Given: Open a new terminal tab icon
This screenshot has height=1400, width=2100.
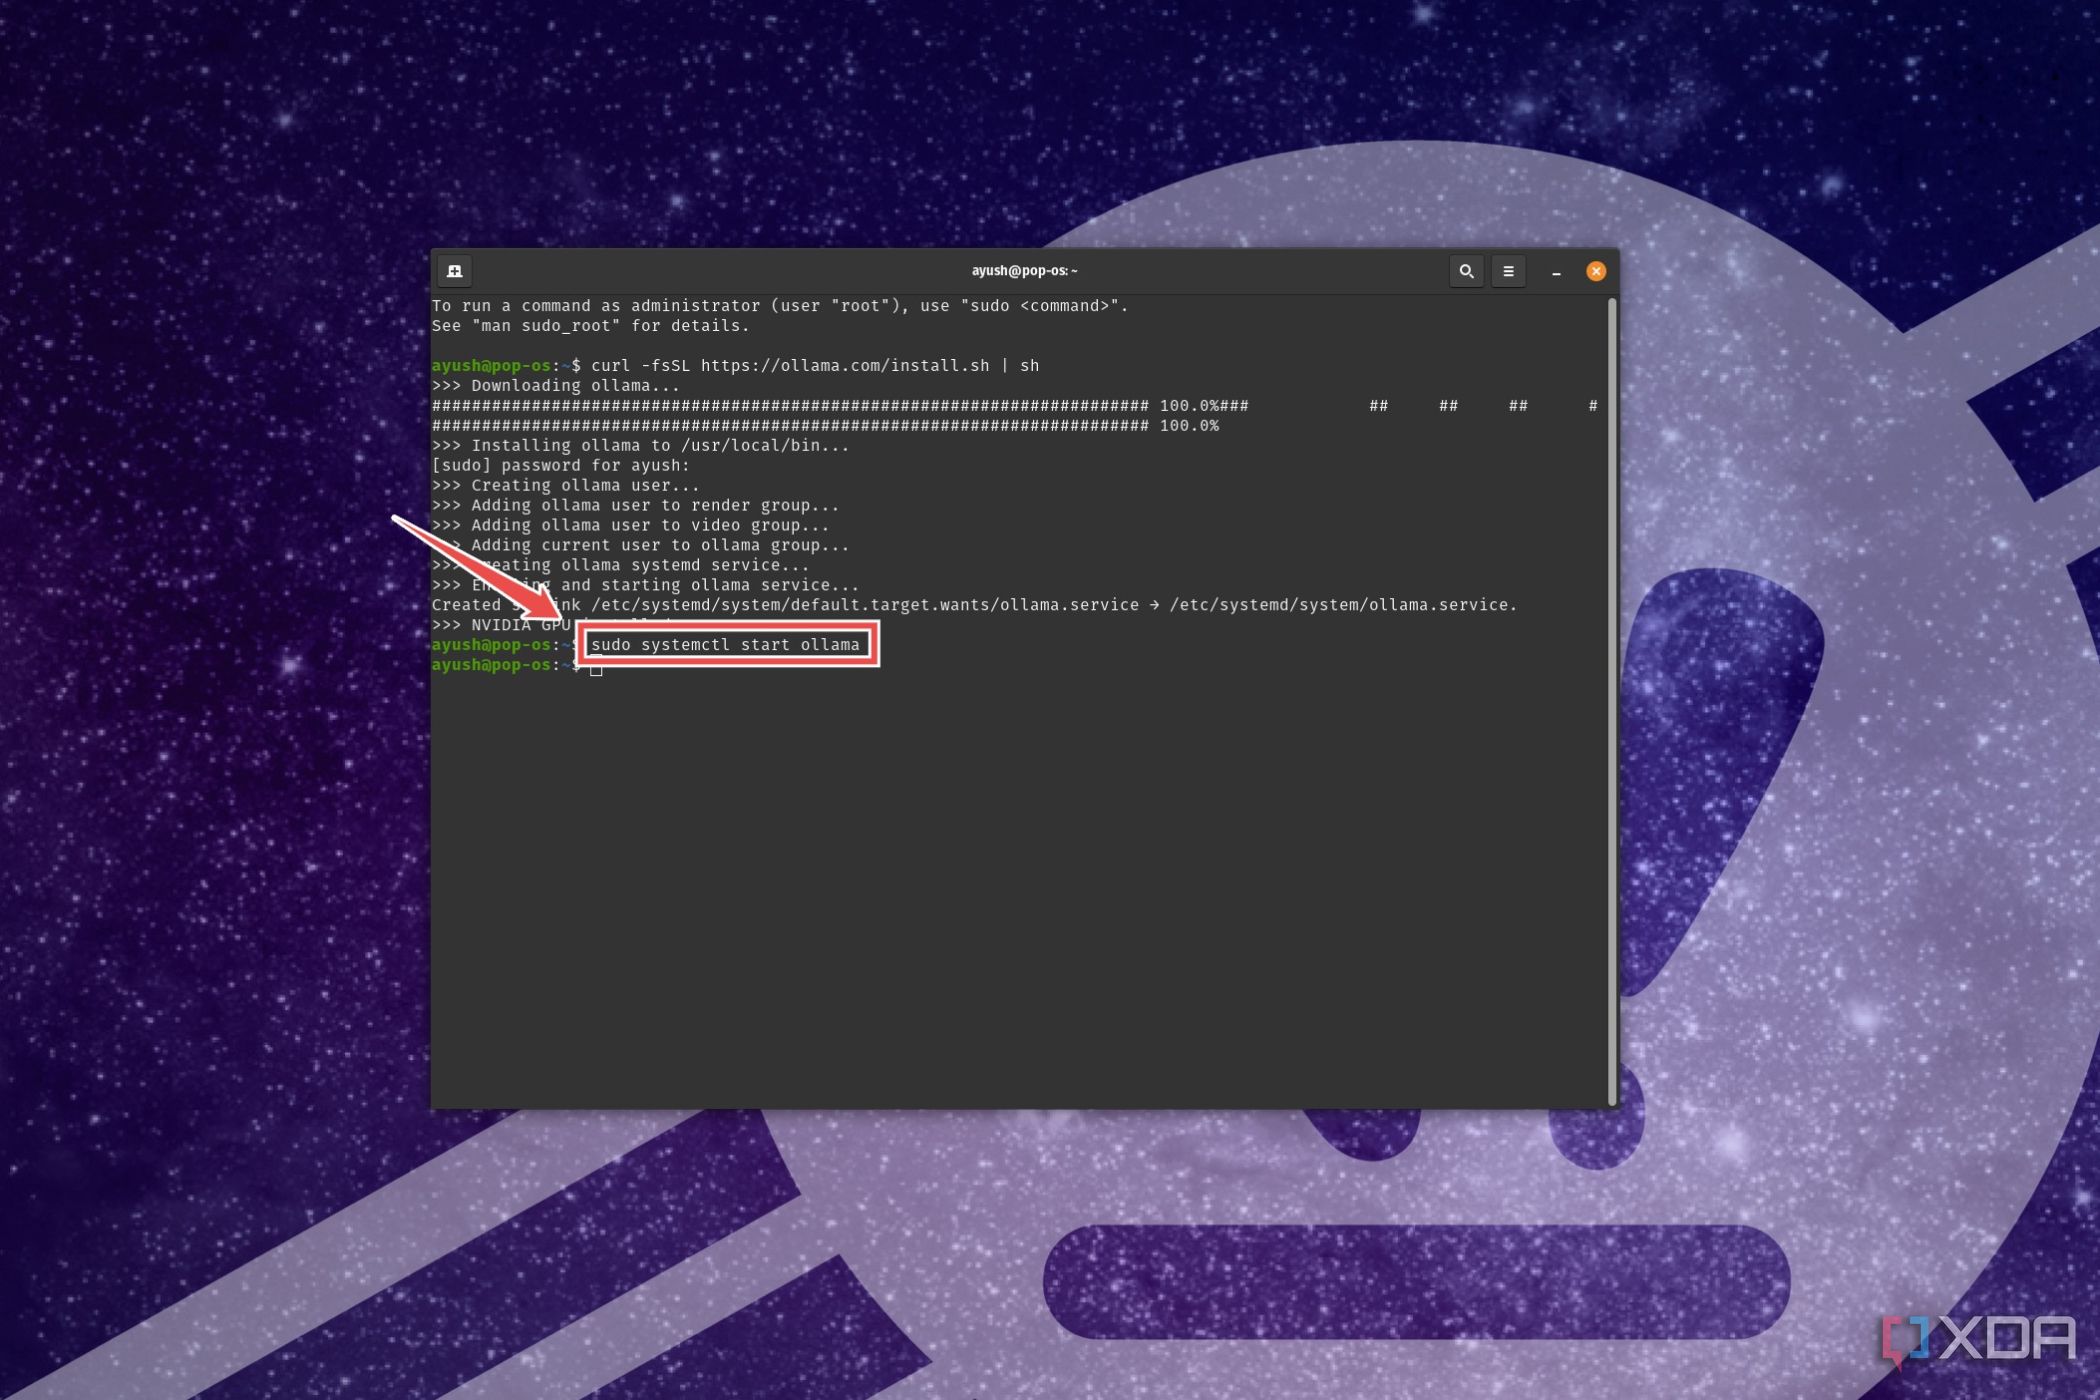Looking at the screenshot, I should click(454, 271).
